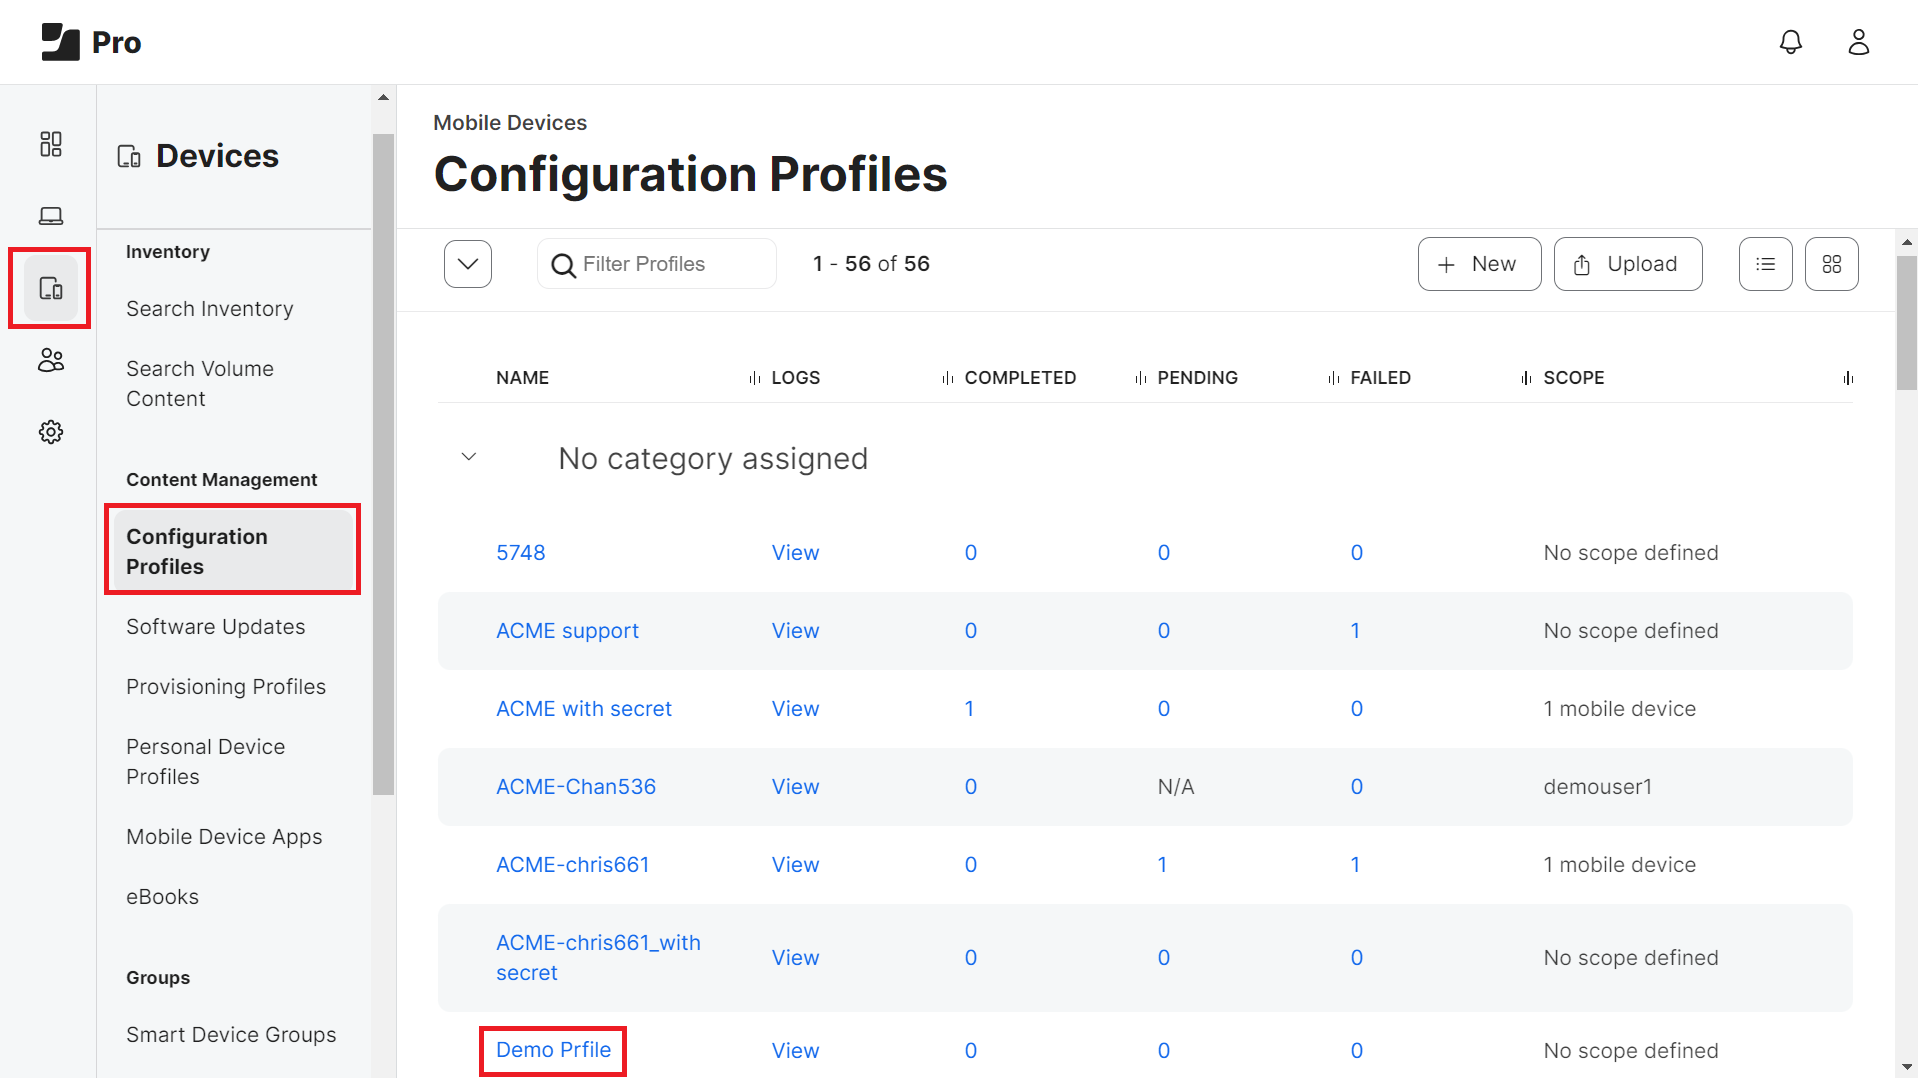Open the Users icon in left rail
The image size is (1918, 1078).
pyautogui.click(x=51, y=360)
